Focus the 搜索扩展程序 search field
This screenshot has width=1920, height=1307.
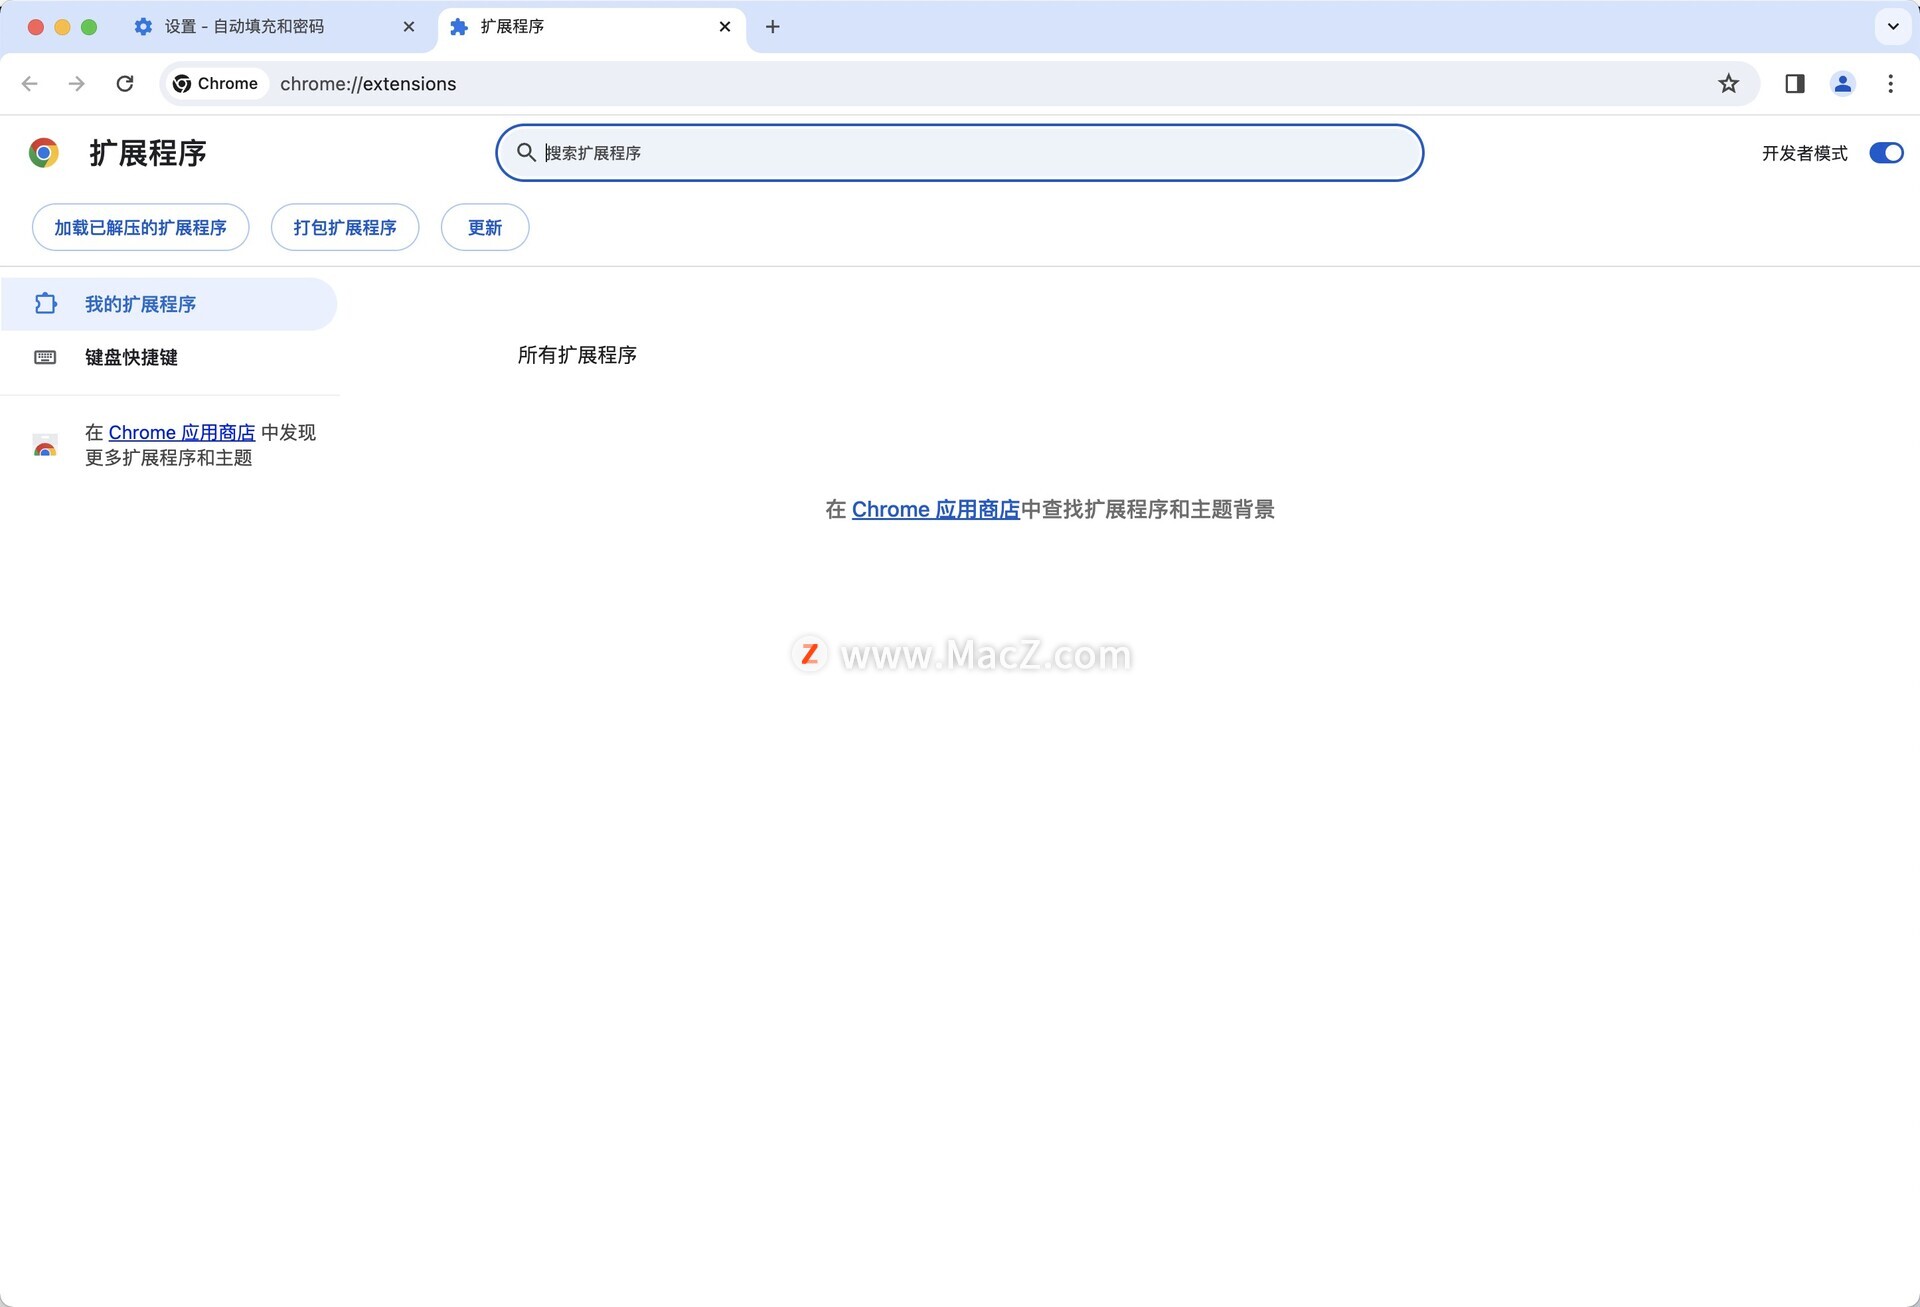tap(960, 153)
